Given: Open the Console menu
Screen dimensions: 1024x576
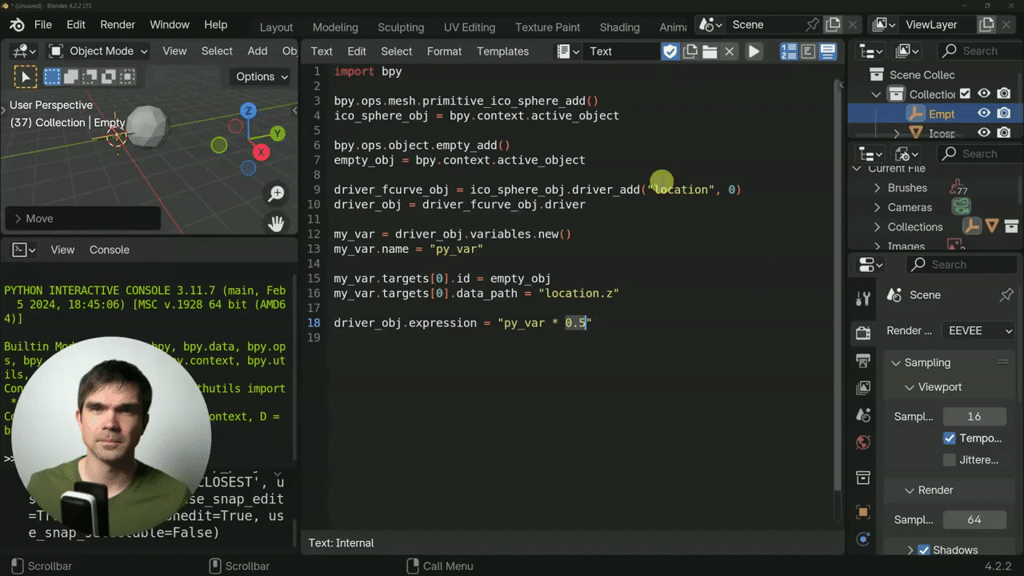Looking at the screenshot, I should tap(109, 250).
